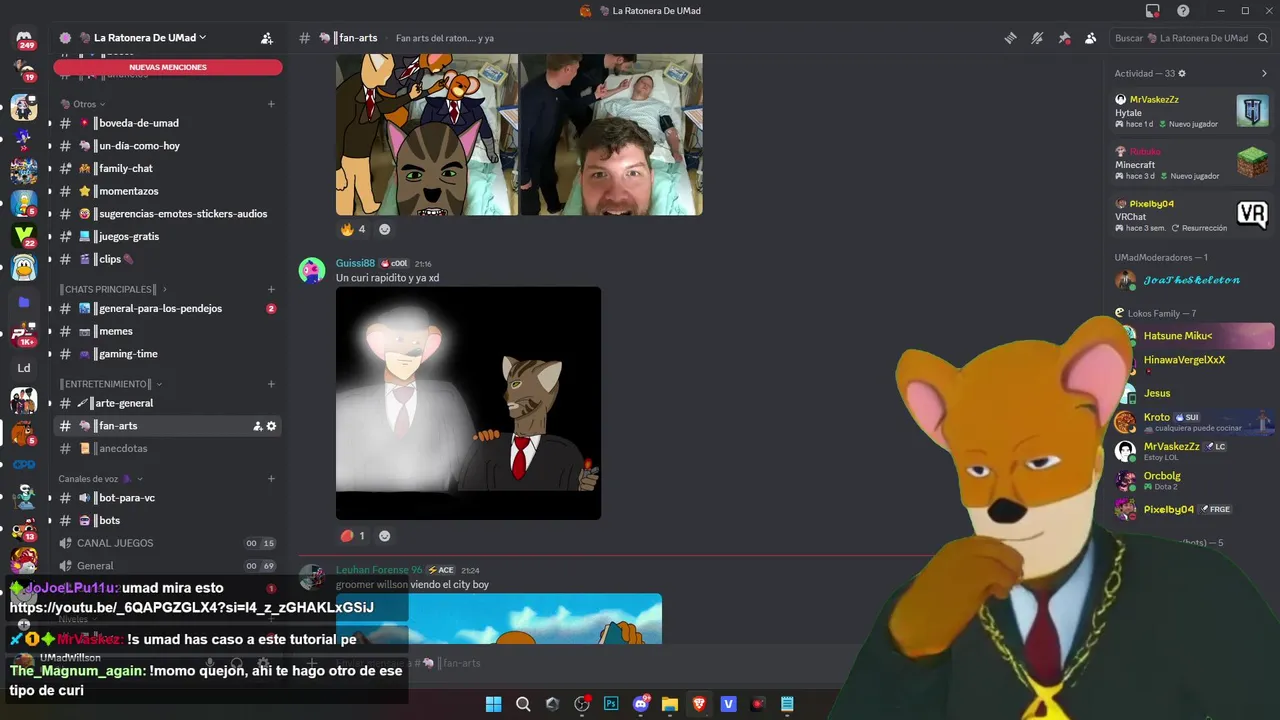Click the fan-arts channel settings gear

pos(271,426)
